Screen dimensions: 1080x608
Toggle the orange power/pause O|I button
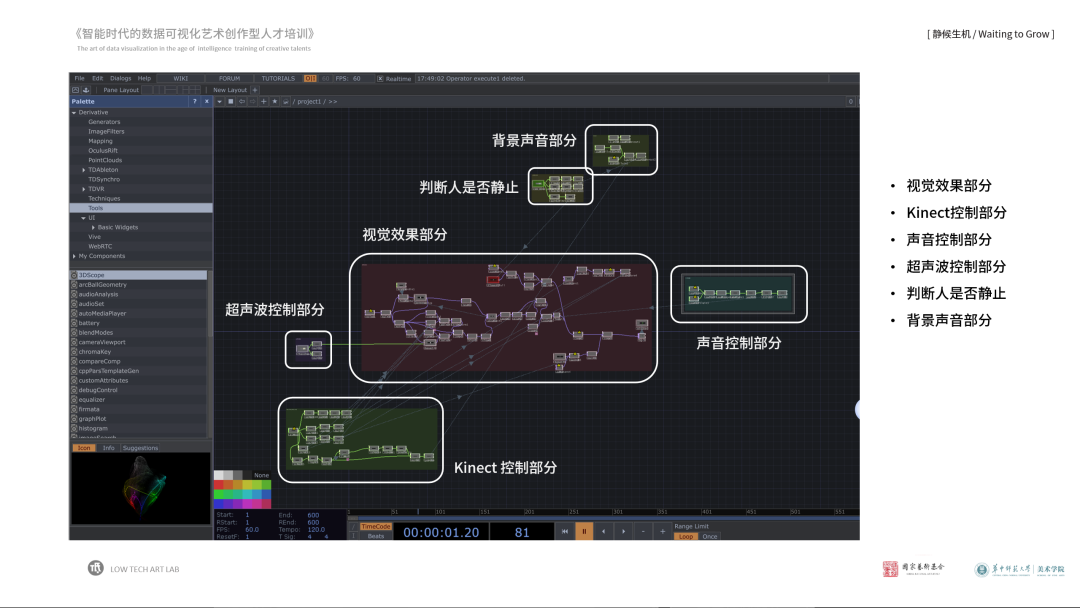click(x=310, y=78)
